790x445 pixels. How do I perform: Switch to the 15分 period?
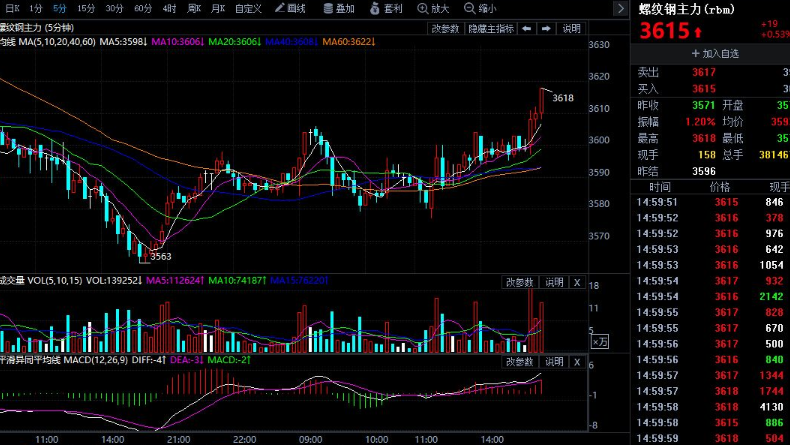[86, 8]
